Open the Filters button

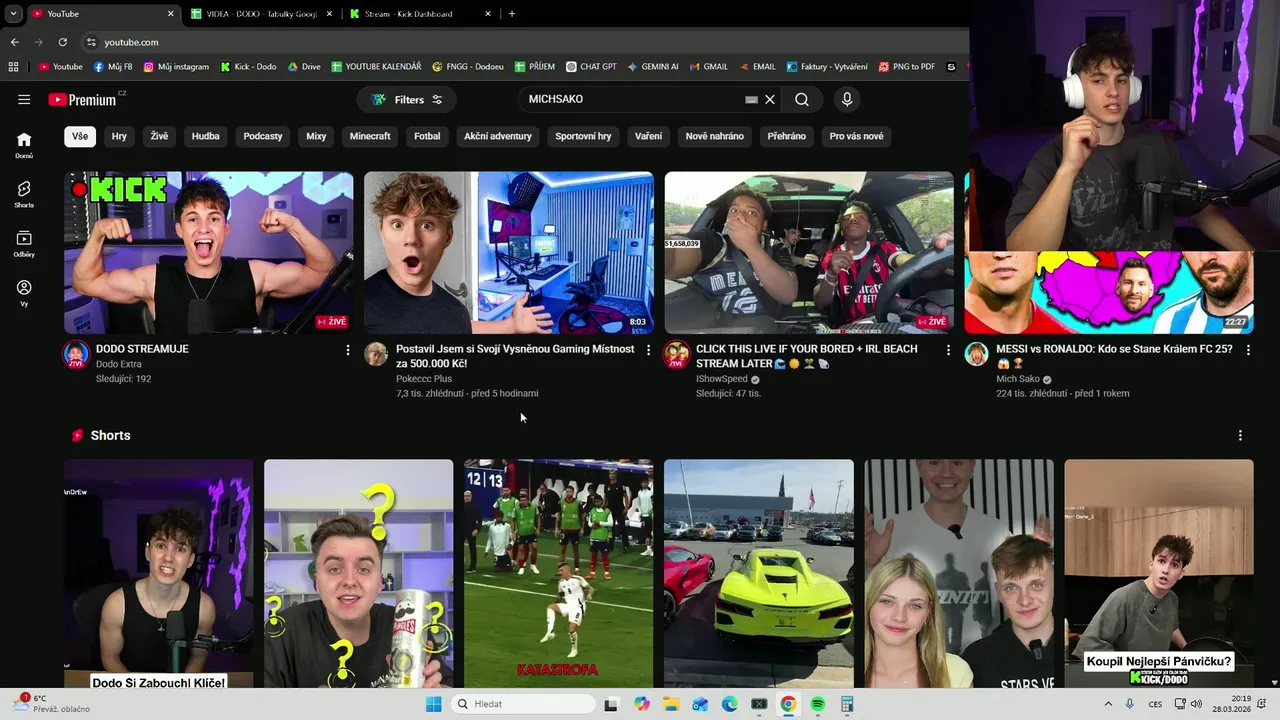coord(406,99)
